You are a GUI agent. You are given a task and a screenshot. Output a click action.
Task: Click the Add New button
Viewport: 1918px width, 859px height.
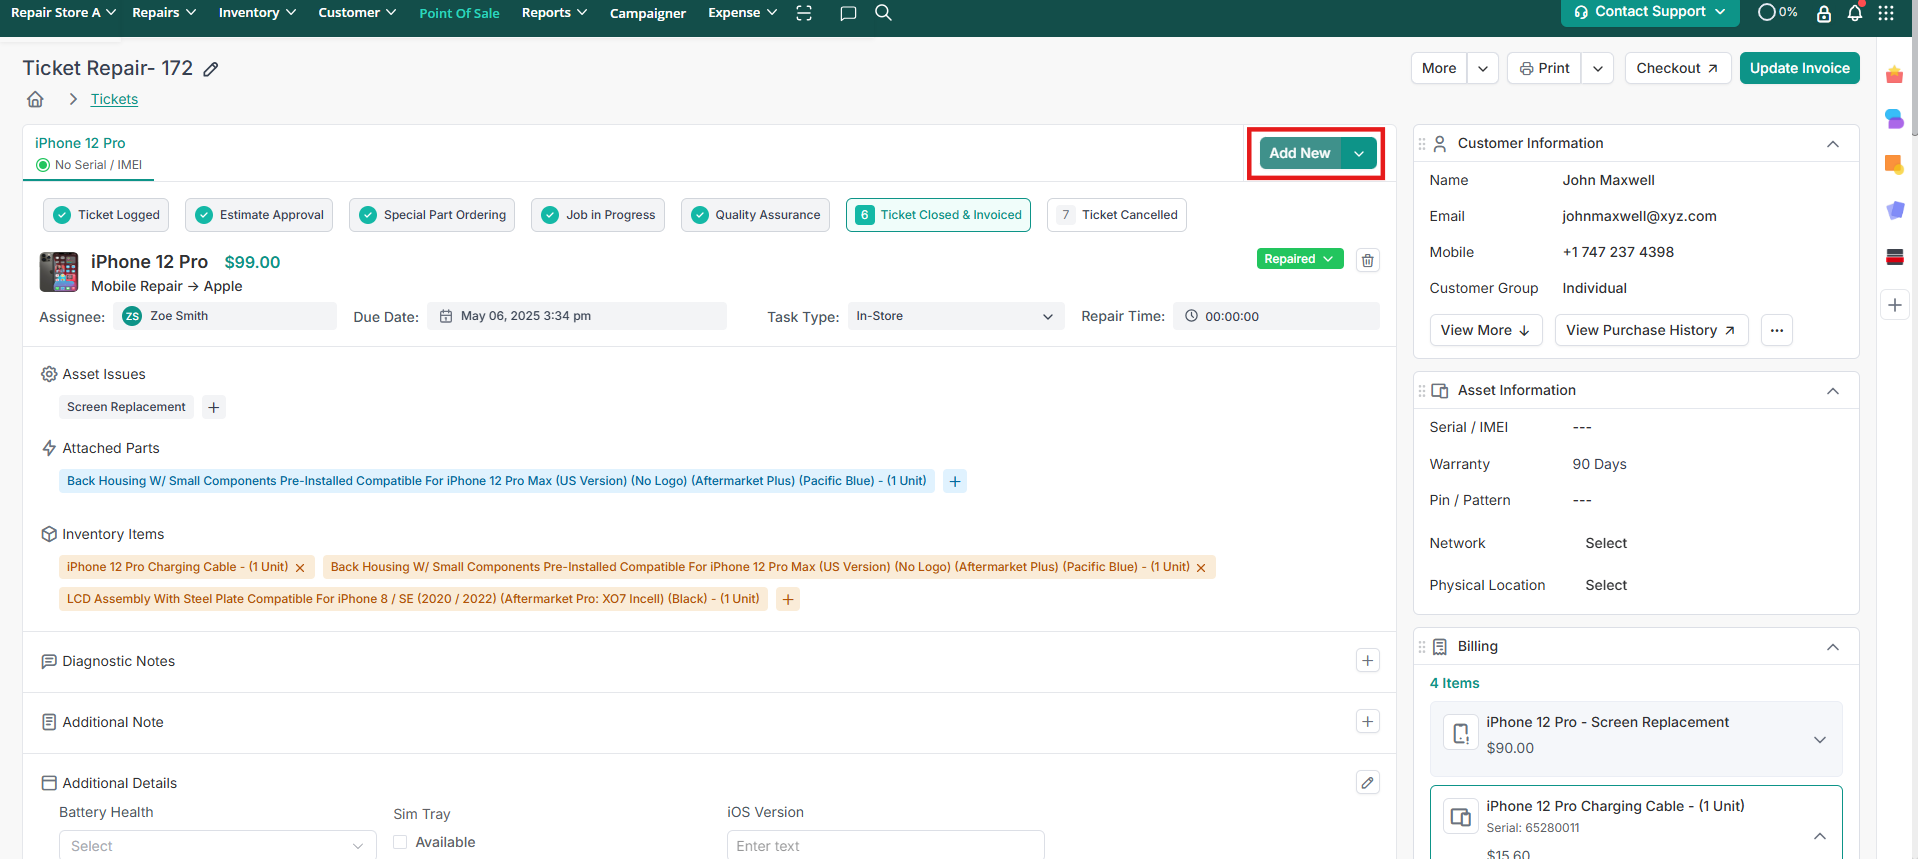1300,153
